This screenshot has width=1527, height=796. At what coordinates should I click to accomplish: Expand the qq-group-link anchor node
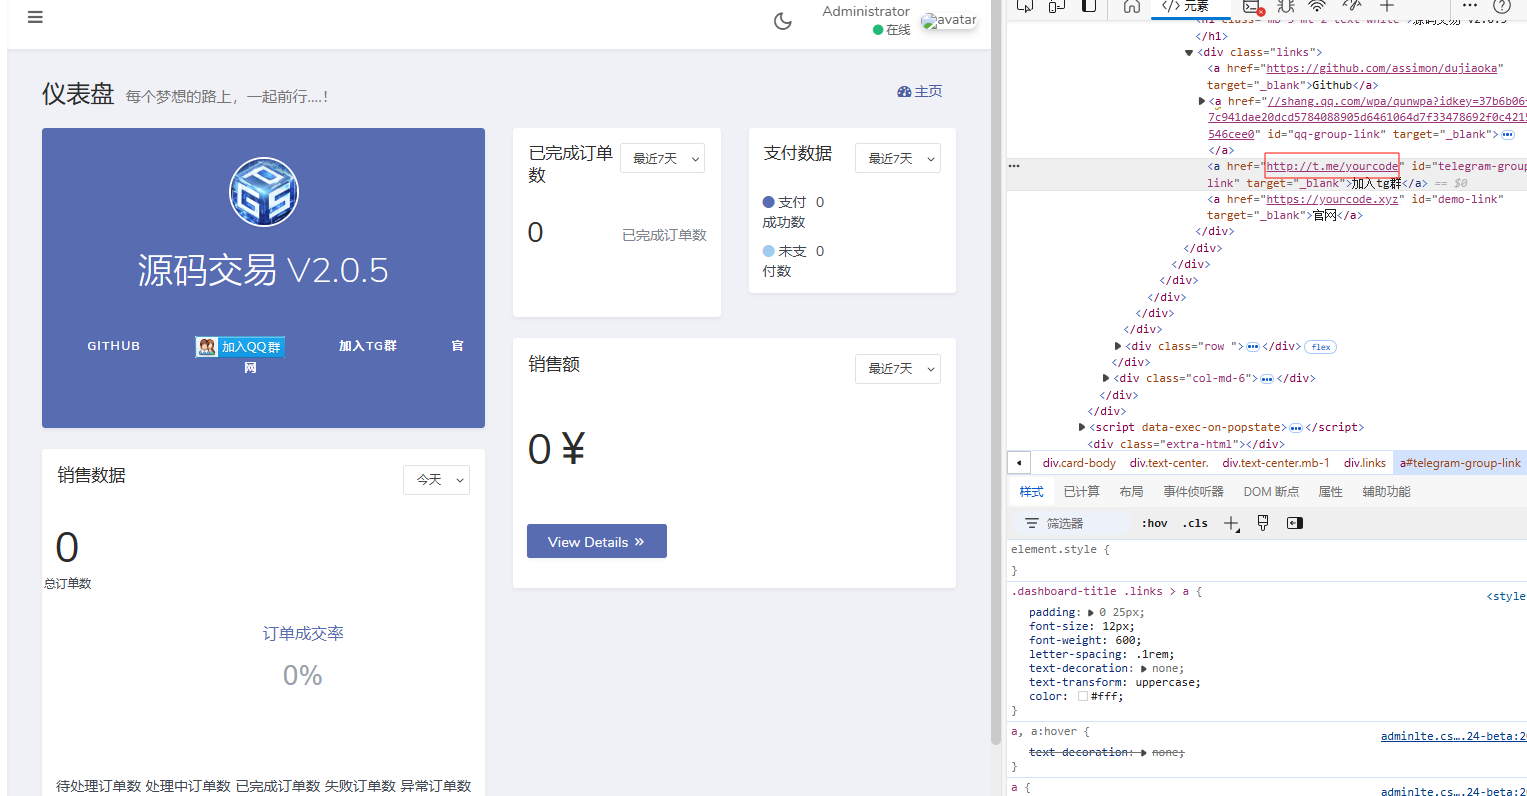[1202, 101]
